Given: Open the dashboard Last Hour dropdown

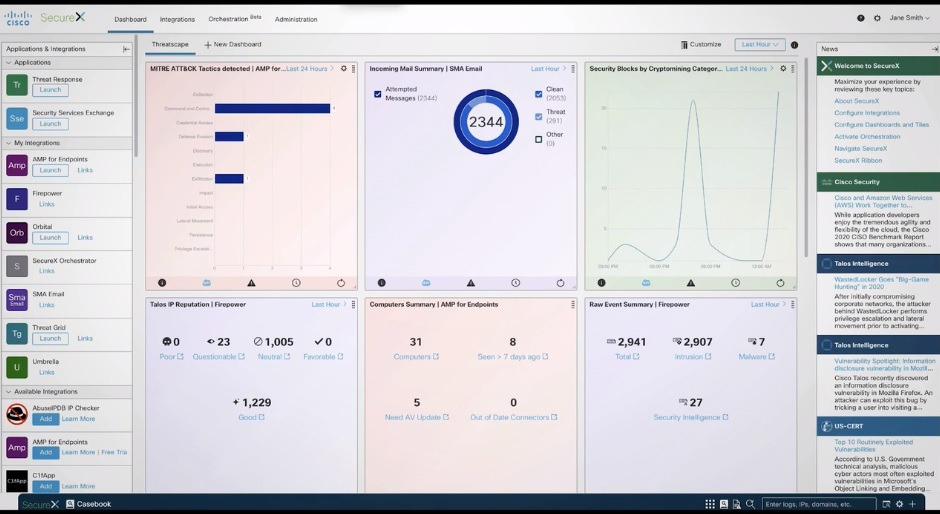Looking at the screenshot, I should [x=760, y=44].
